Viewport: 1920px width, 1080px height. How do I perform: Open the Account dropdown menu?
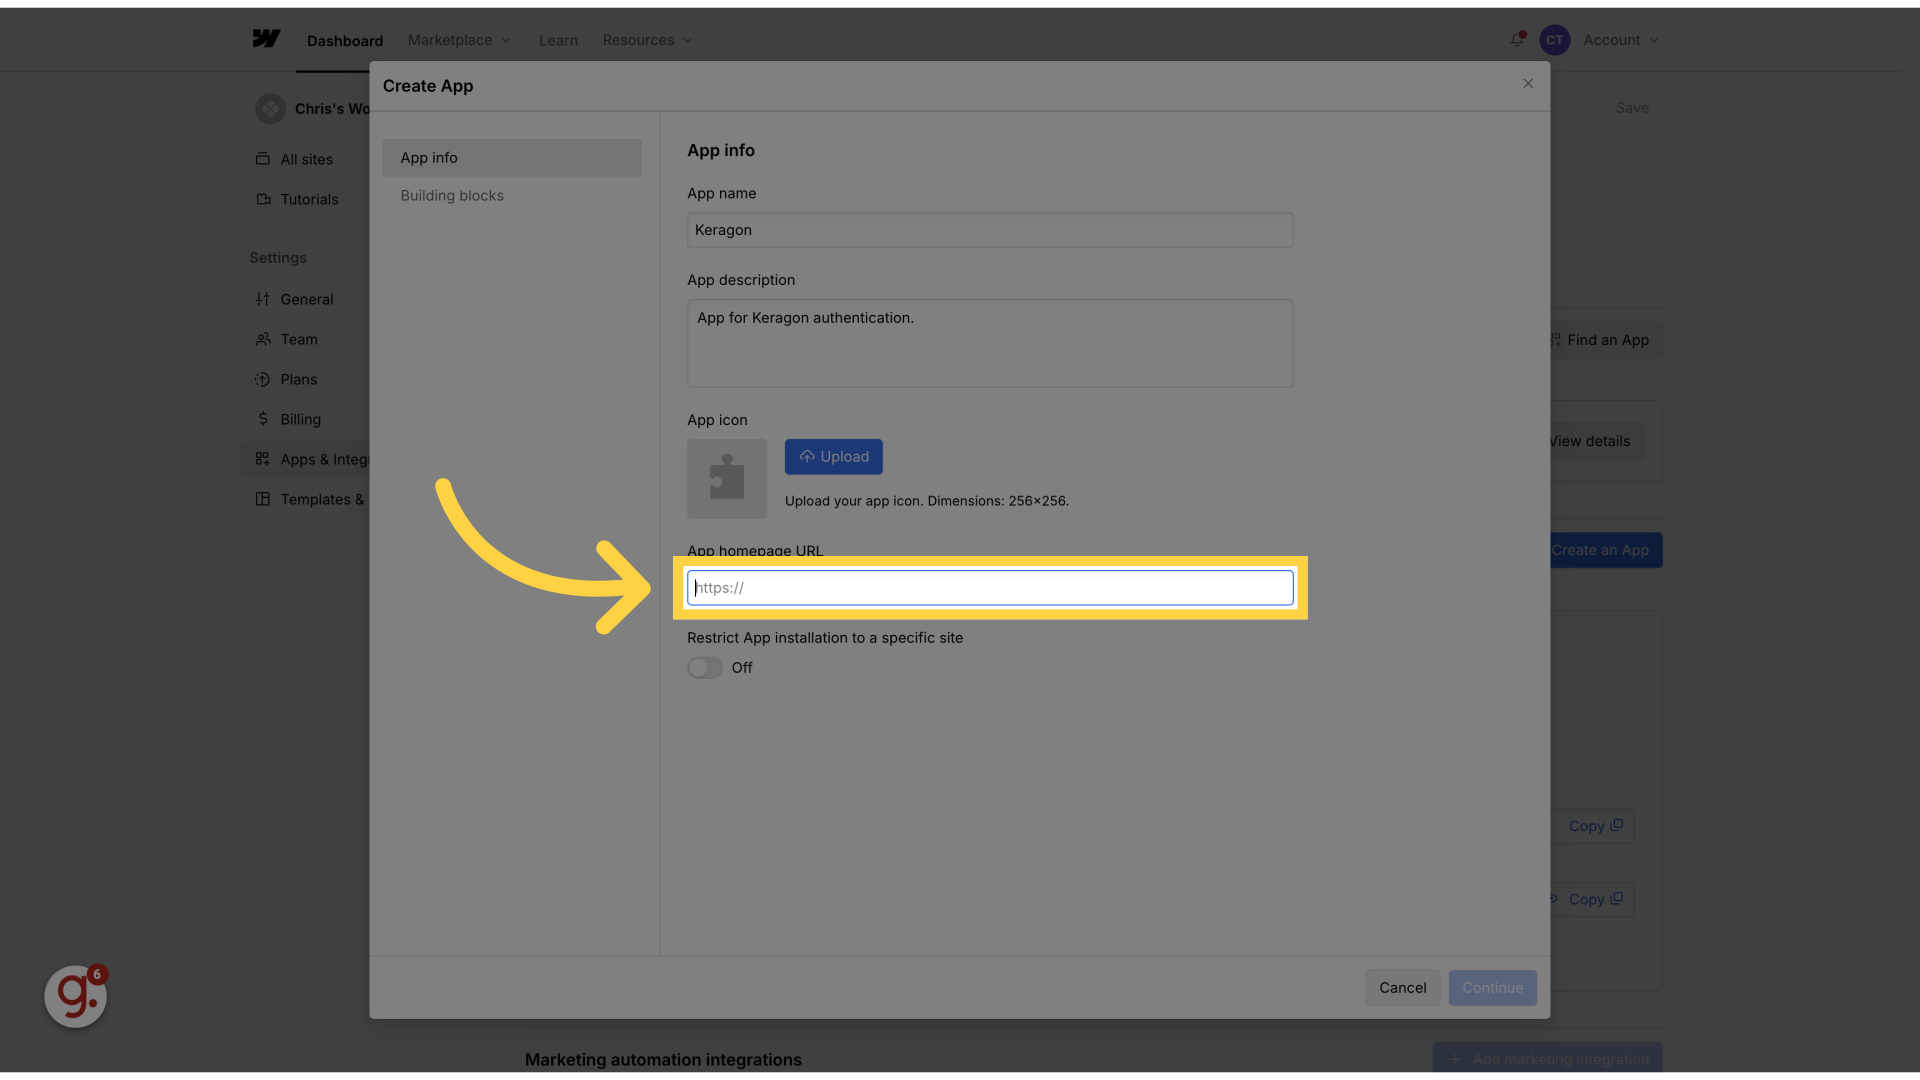(1620, 40)
